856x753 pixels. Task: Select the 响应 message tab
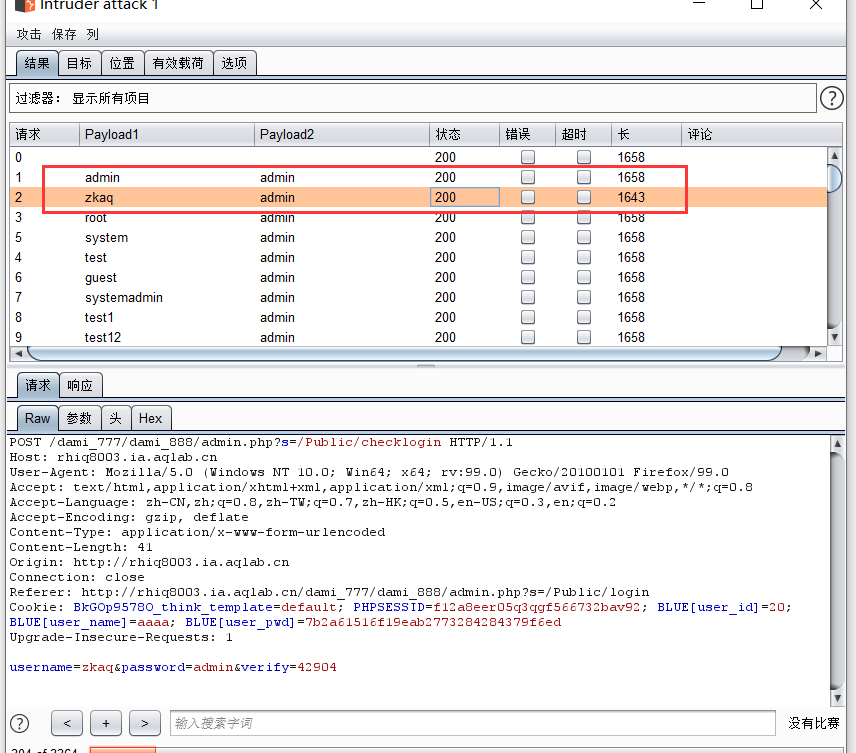(x=80, y=386)
